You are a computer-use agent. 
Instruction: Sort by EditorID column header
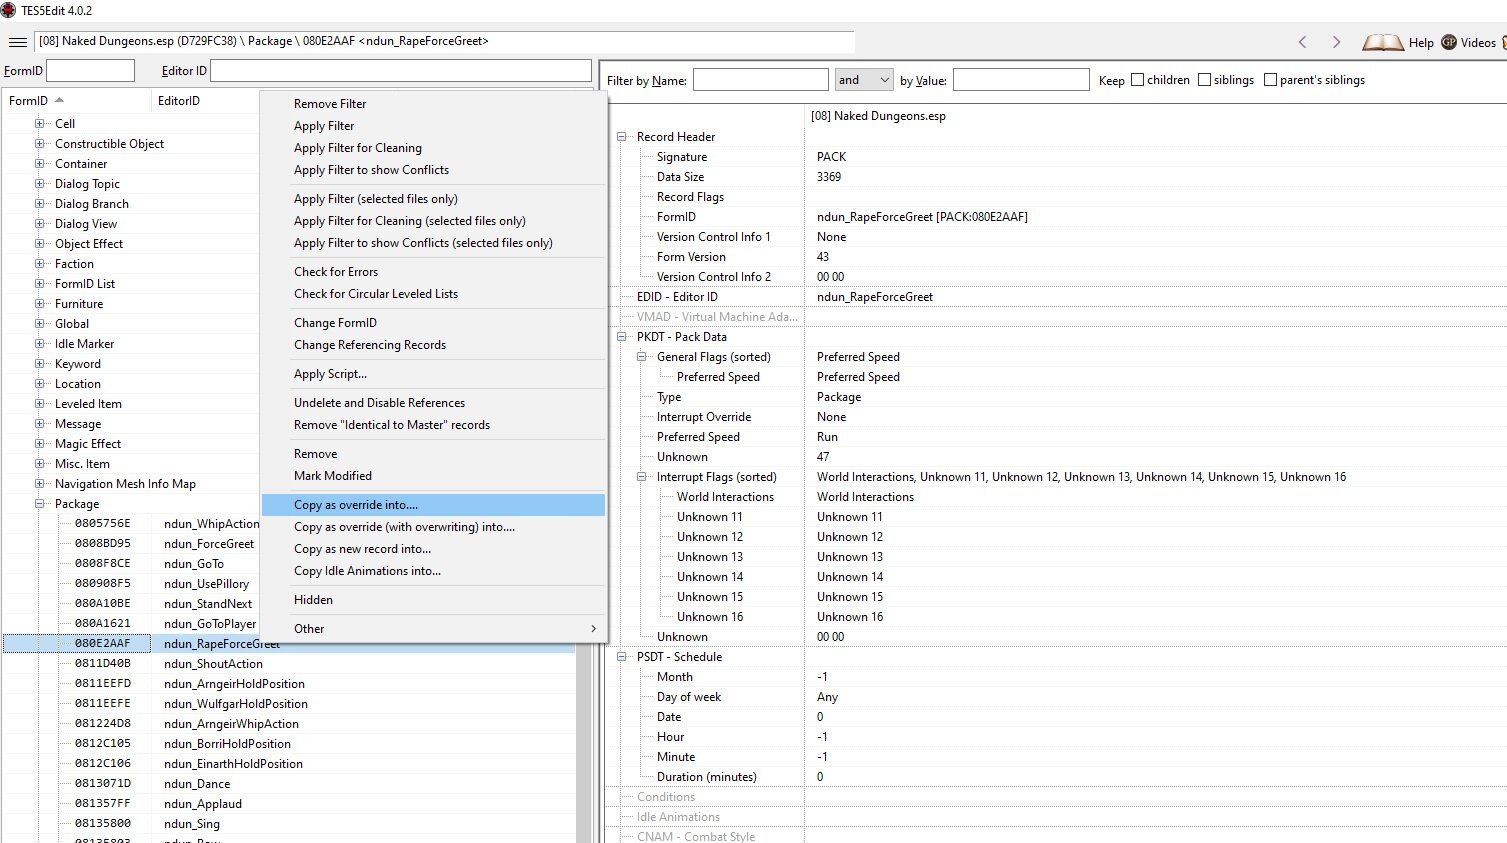[205, 101]
